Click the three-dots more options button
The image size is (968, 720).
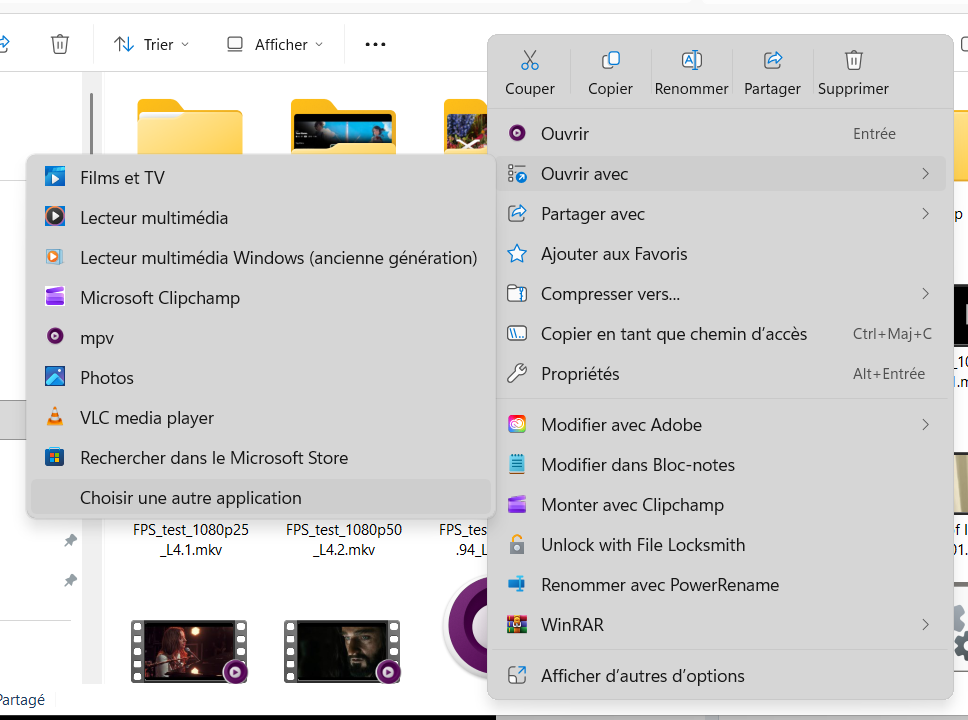[x=375, y=44]
